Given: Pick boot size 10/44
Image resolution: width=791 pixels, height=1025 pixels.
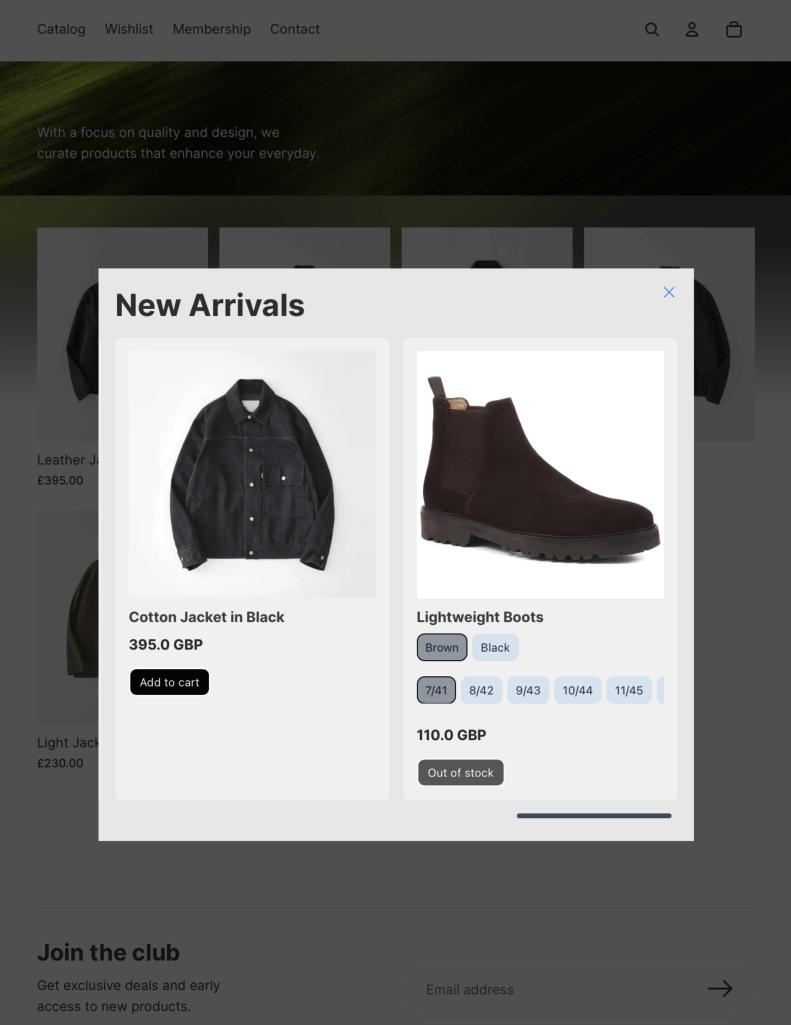Looking at the screenshot, I should coord(578,690).
